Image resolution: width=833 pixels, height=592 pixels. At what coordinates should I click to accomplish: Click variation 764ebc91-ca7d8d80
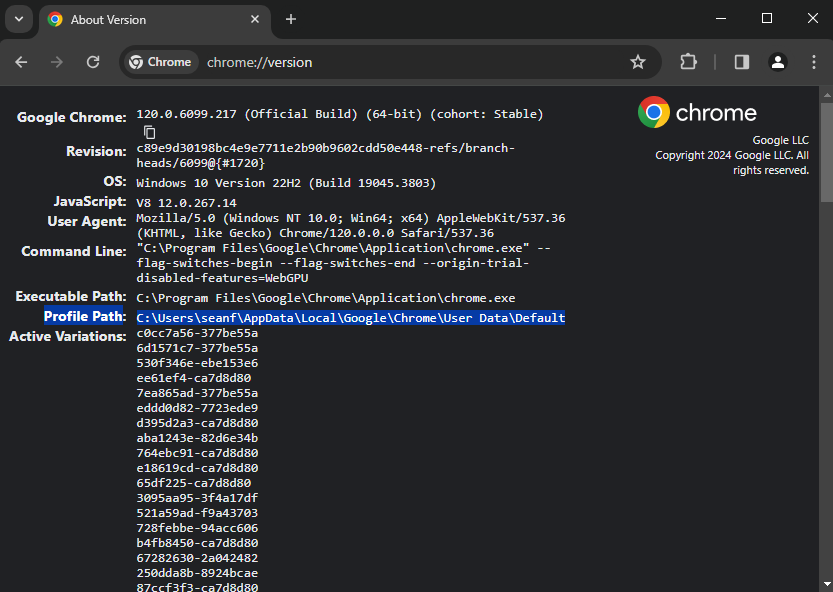pos(197,453)
